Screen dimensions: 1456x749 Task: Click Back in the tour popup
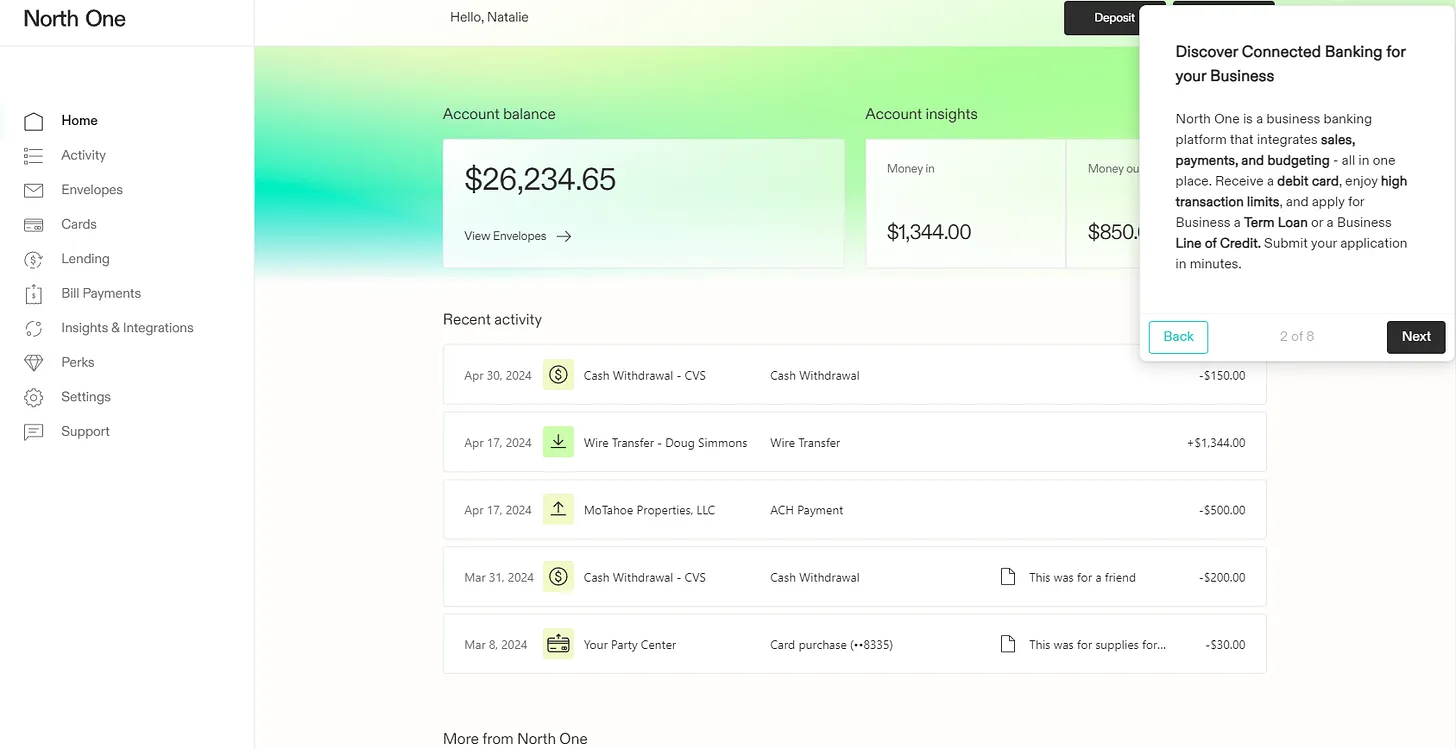[1178, 337]
